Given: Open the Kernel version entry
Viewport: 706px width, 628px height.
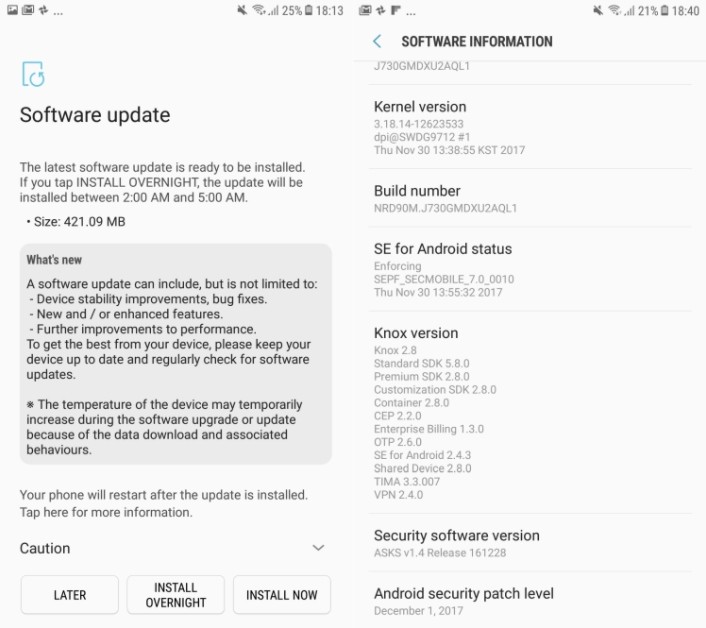Looking at the screenshot, I should [x=530, y=127].
